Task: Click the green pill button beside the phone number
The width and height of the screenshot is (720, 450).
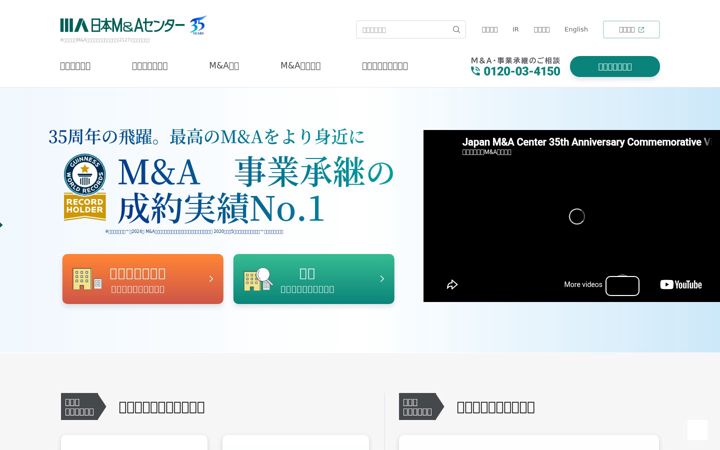Action: 615,67
